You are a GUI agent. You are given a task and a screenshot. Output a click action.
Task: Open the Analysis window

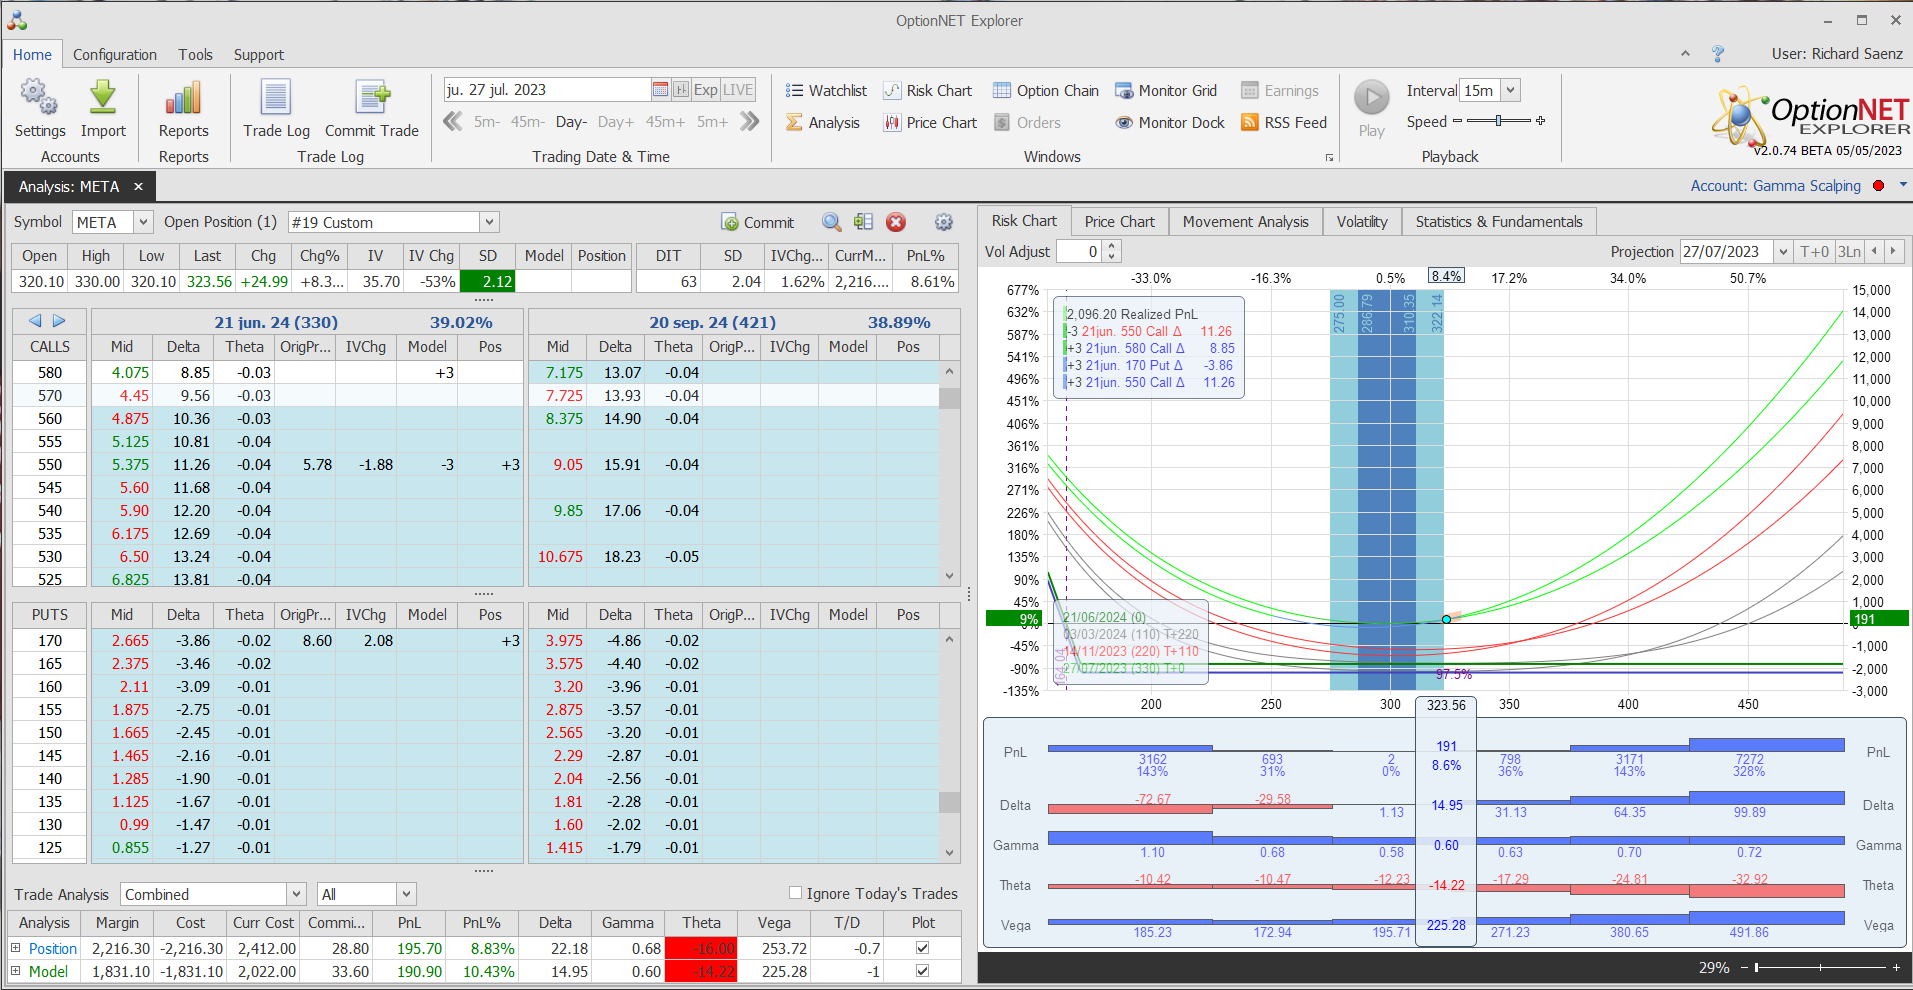point(822,122)
